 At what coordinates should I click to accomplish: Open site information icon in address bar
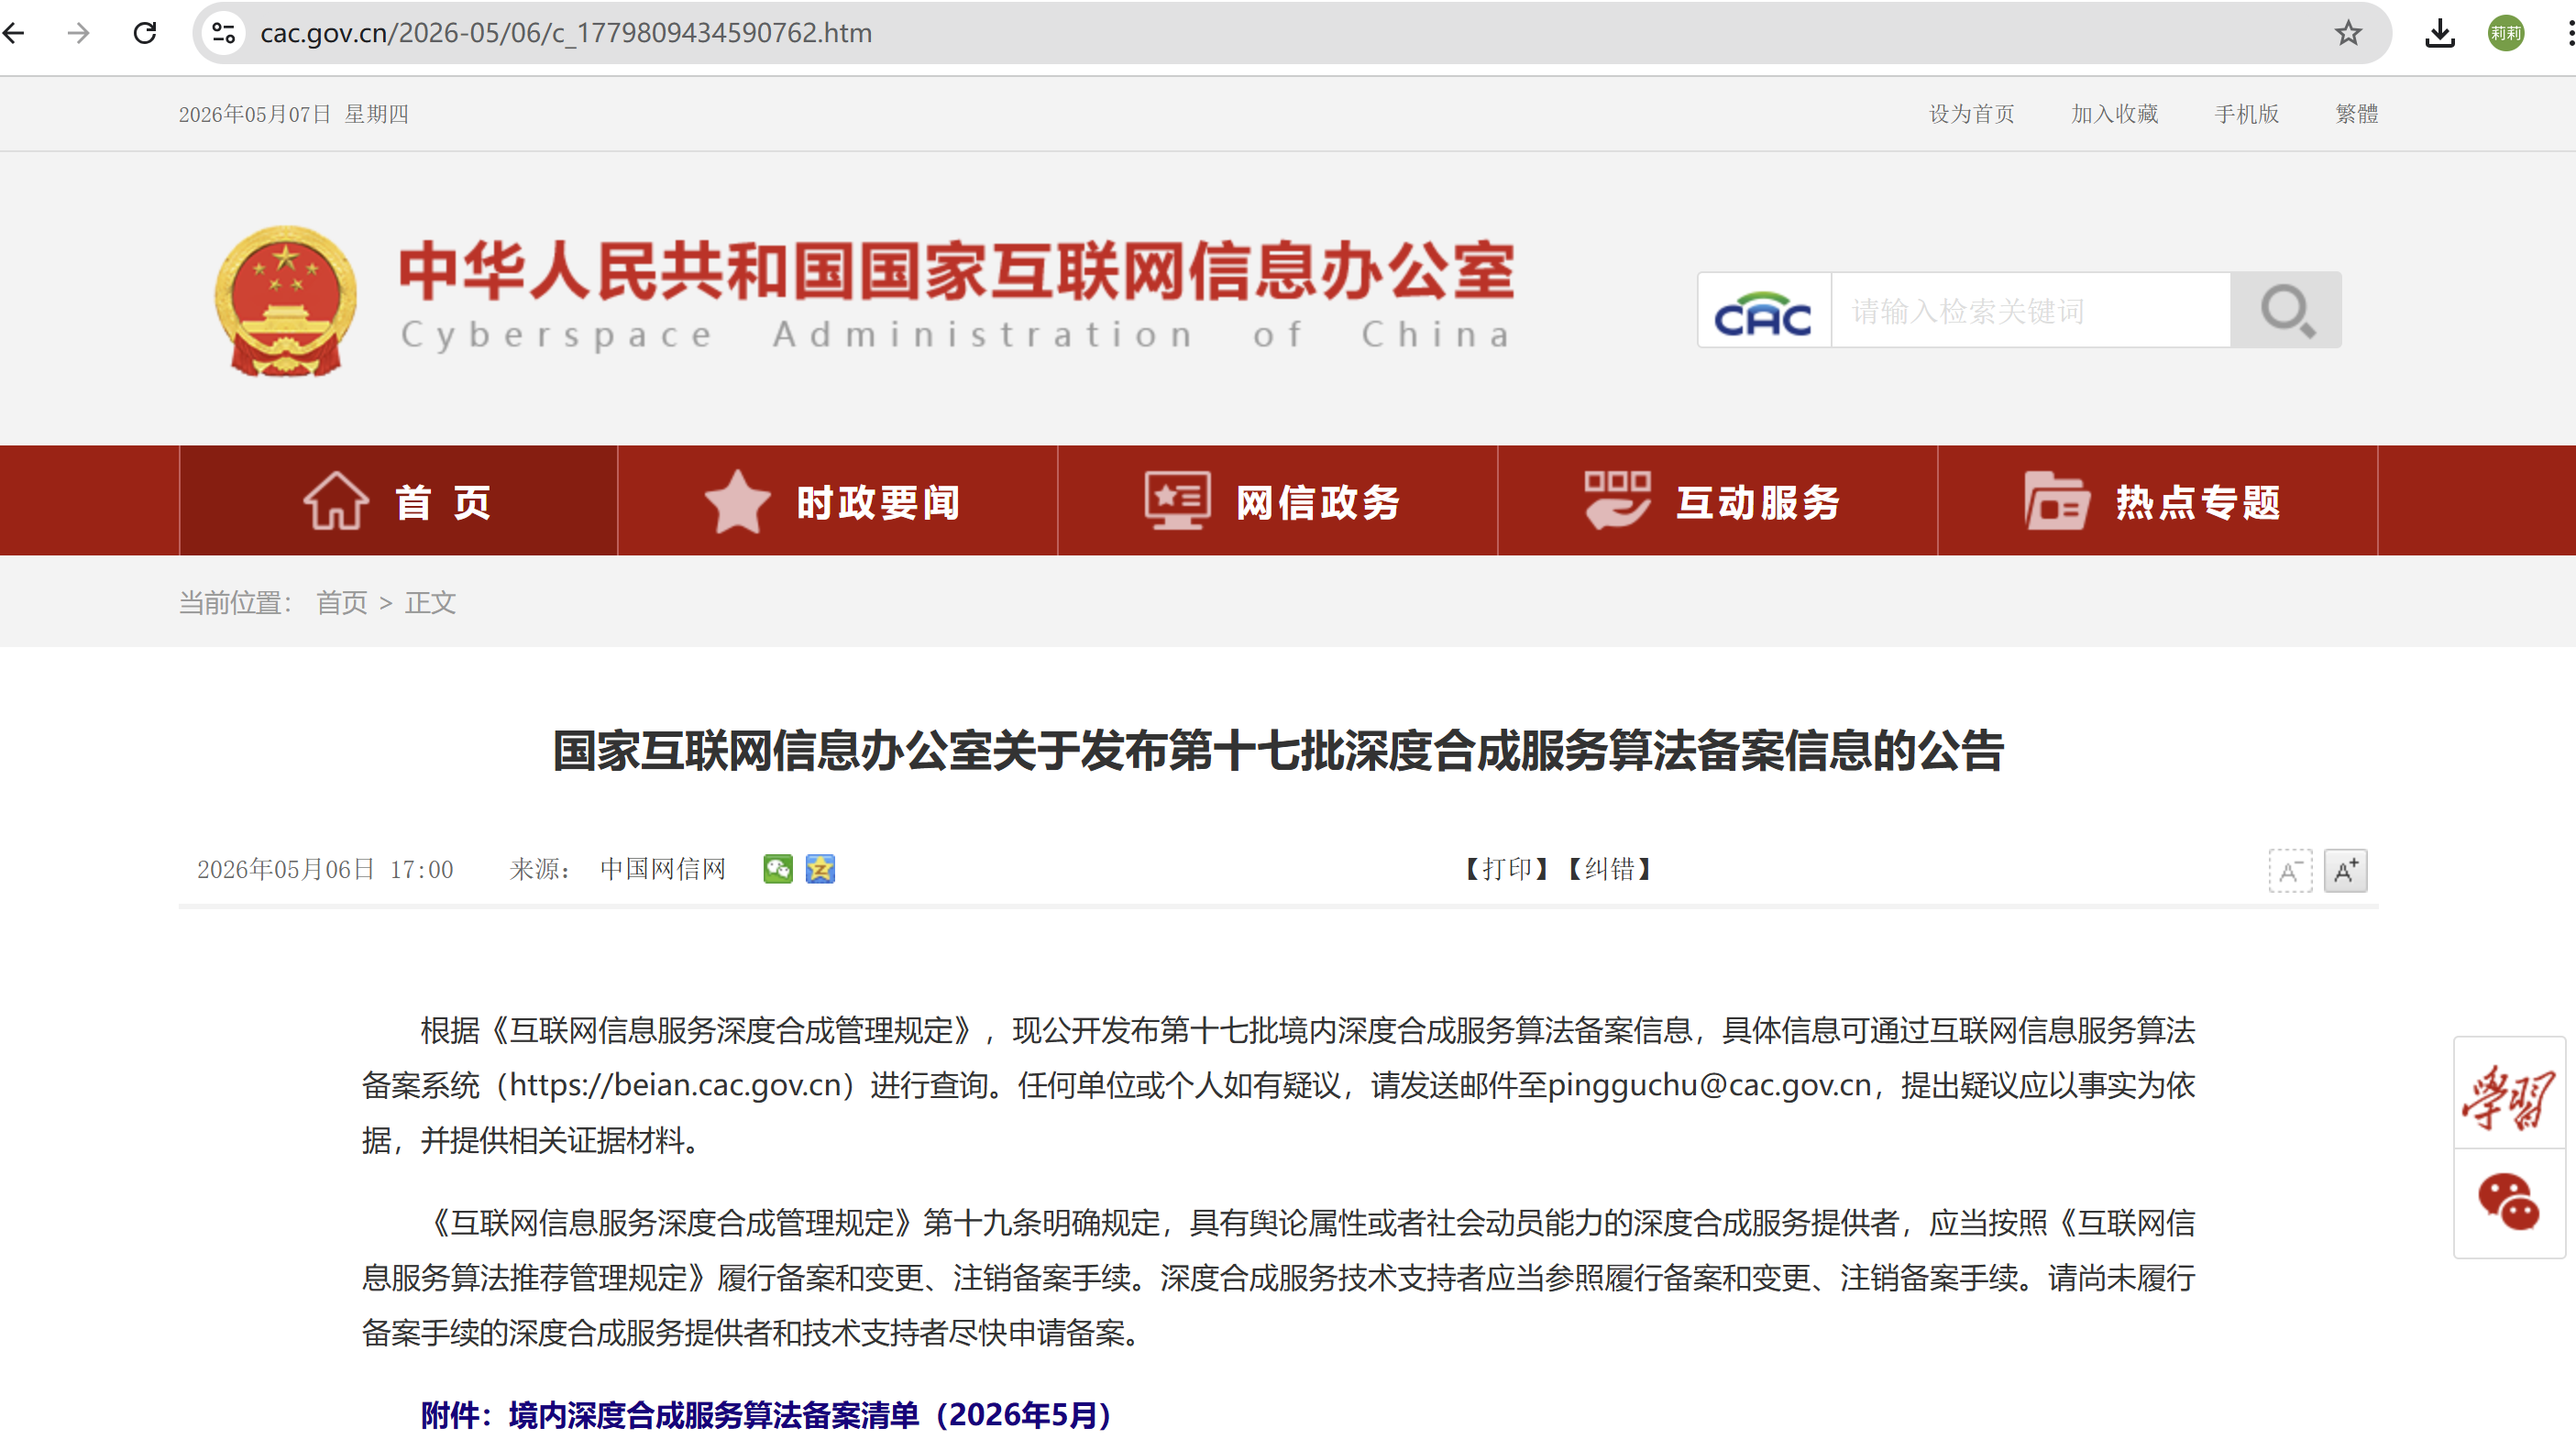click(x=224, y=33)
